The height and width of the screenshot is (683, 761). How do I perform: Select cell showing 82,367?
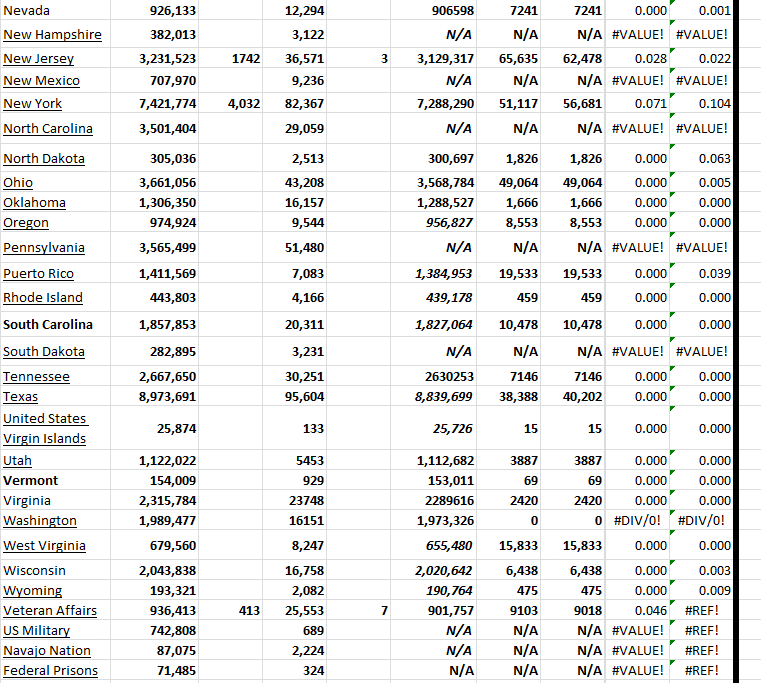tap(295, 104)
